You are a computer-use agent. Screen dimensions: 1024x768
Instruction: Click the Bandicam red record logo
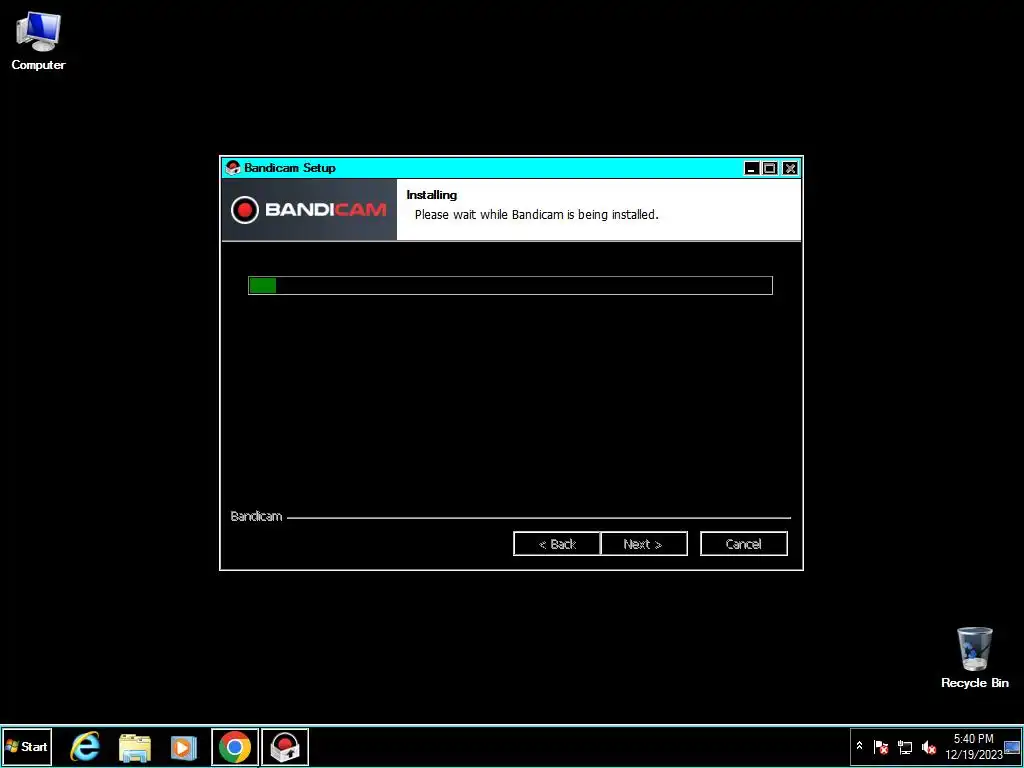coord(245,210)
